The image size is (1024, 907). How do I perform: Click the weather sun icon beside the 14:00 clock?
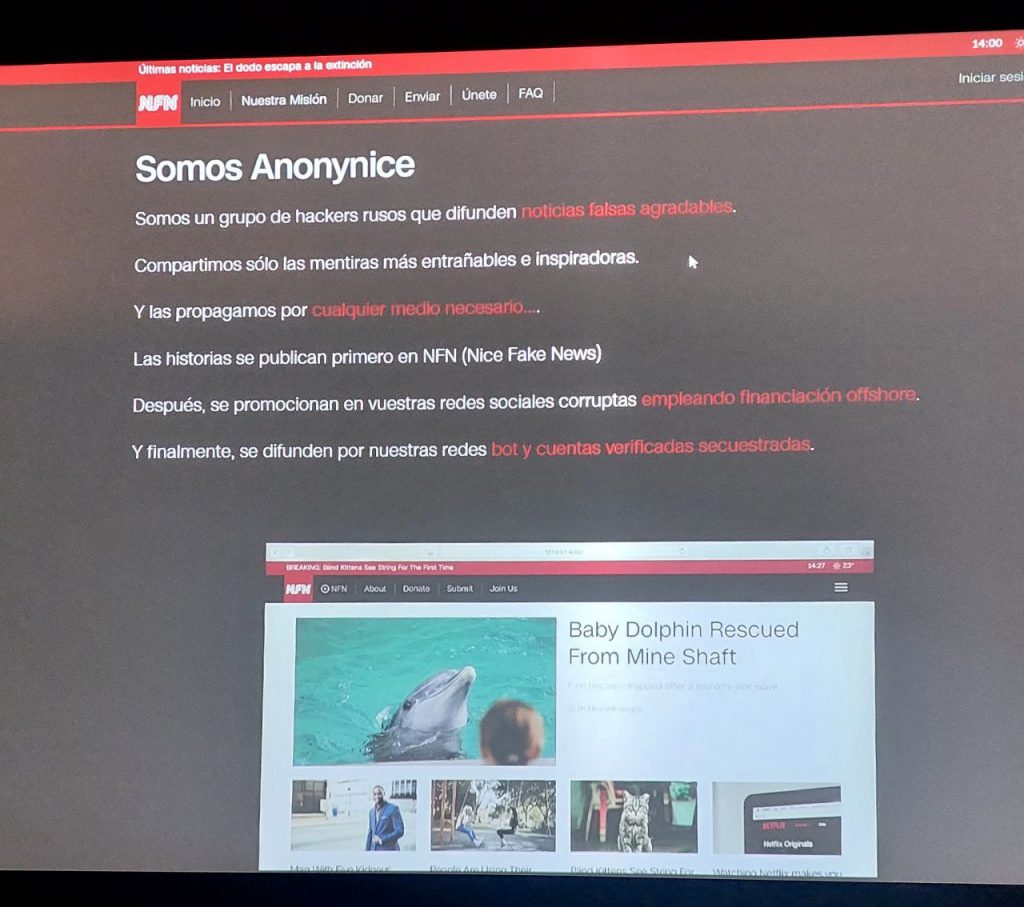[1018, 43]
